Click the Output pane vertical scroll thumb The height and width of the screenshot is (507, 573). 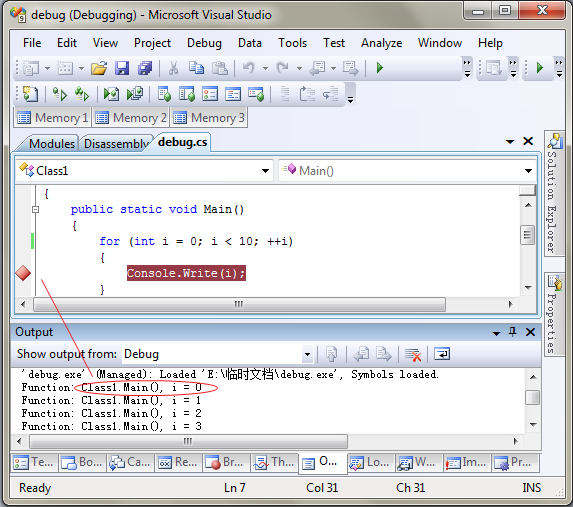[x=532, y=397]
